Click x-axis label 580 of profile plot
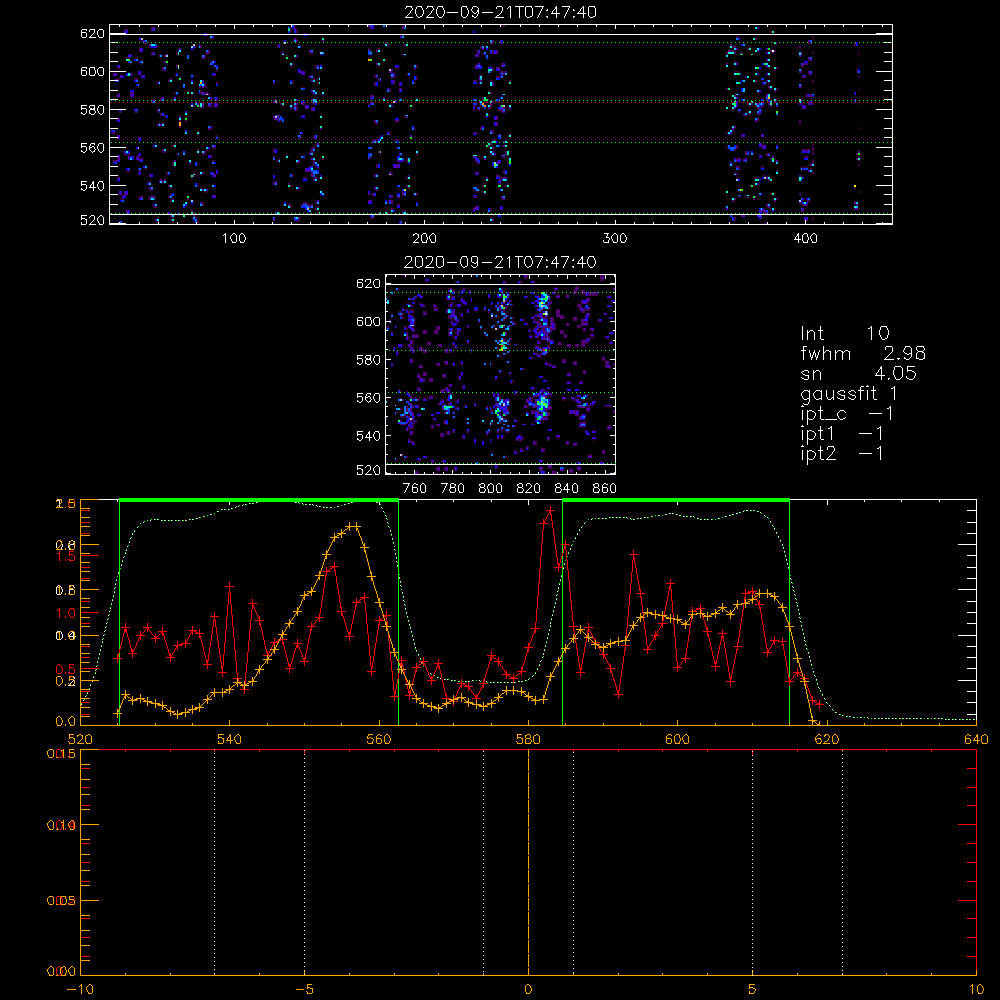This screenshot has height=1000, width=1000. [x=528, y=739]
